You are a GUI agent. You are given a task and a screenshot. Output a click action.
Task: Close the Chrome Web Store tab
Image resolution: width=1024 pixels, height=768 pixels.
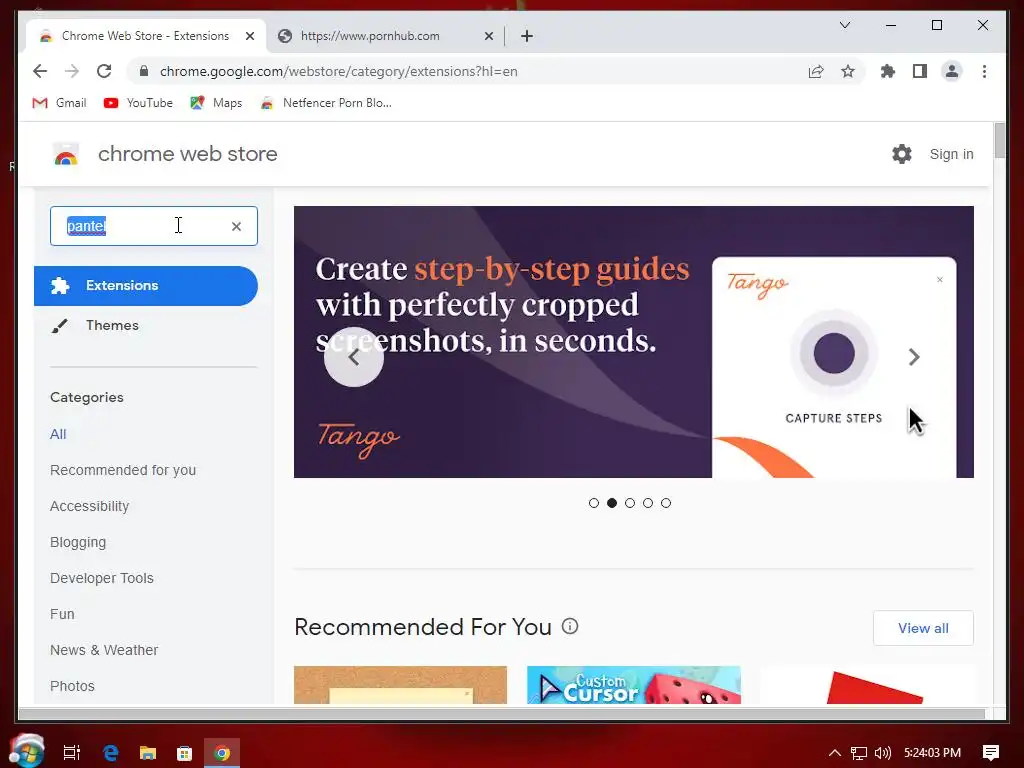click(249, 36)
